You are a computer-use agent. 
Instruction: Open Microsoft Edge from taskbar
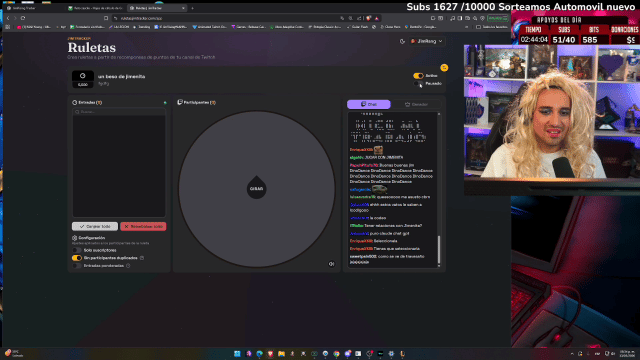pos(259,353)
